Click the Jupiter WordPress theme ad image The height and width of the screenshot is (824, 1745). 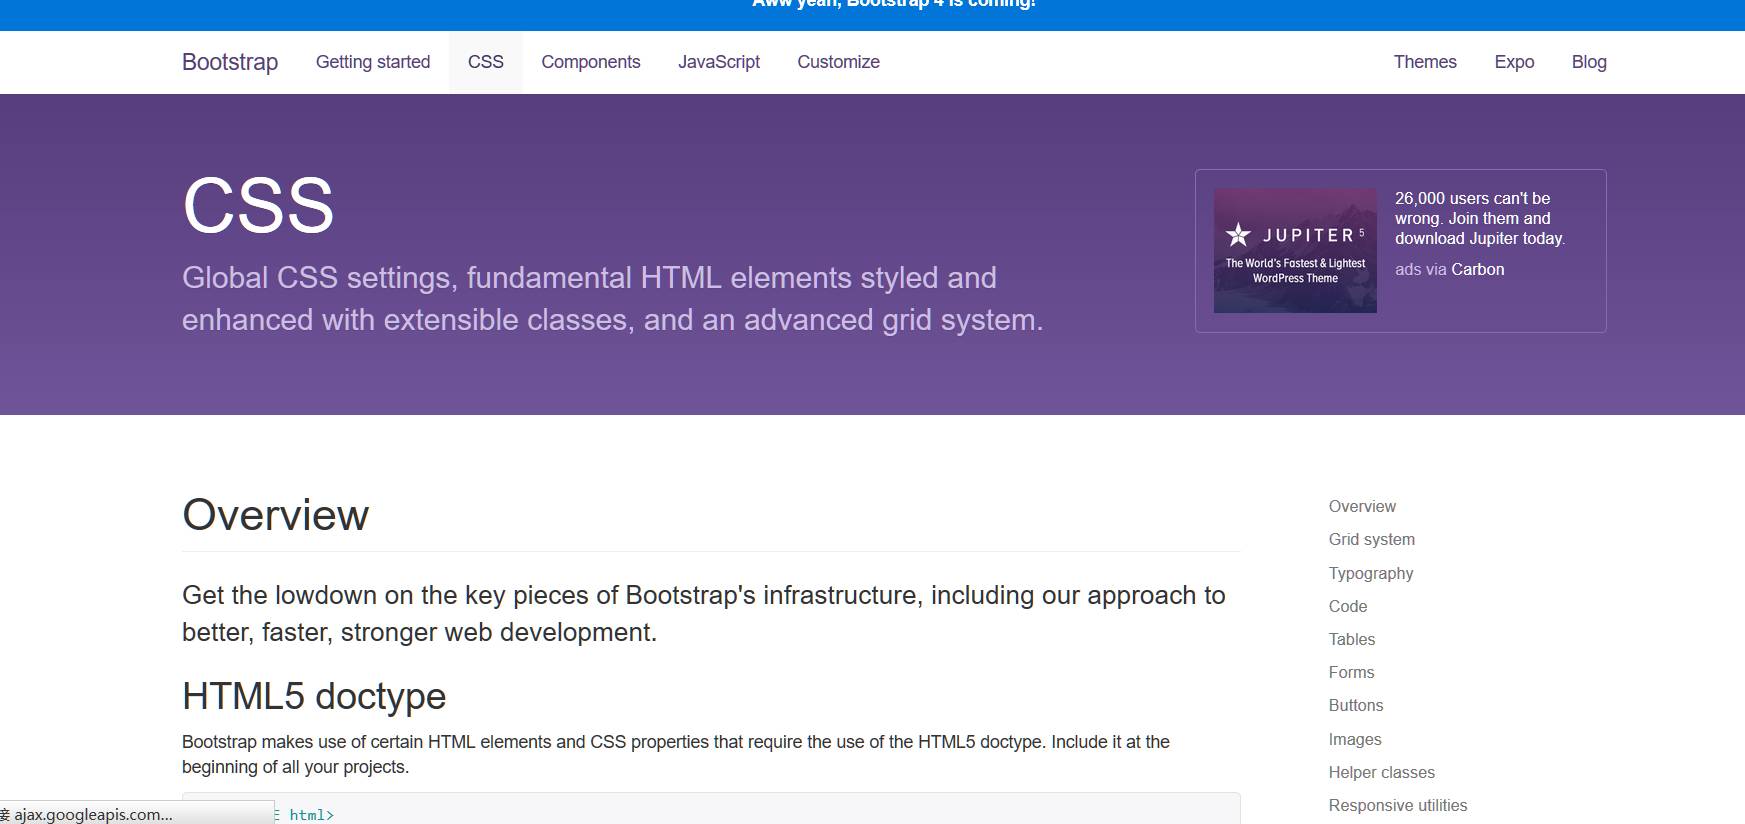[x=1295, y=251]
